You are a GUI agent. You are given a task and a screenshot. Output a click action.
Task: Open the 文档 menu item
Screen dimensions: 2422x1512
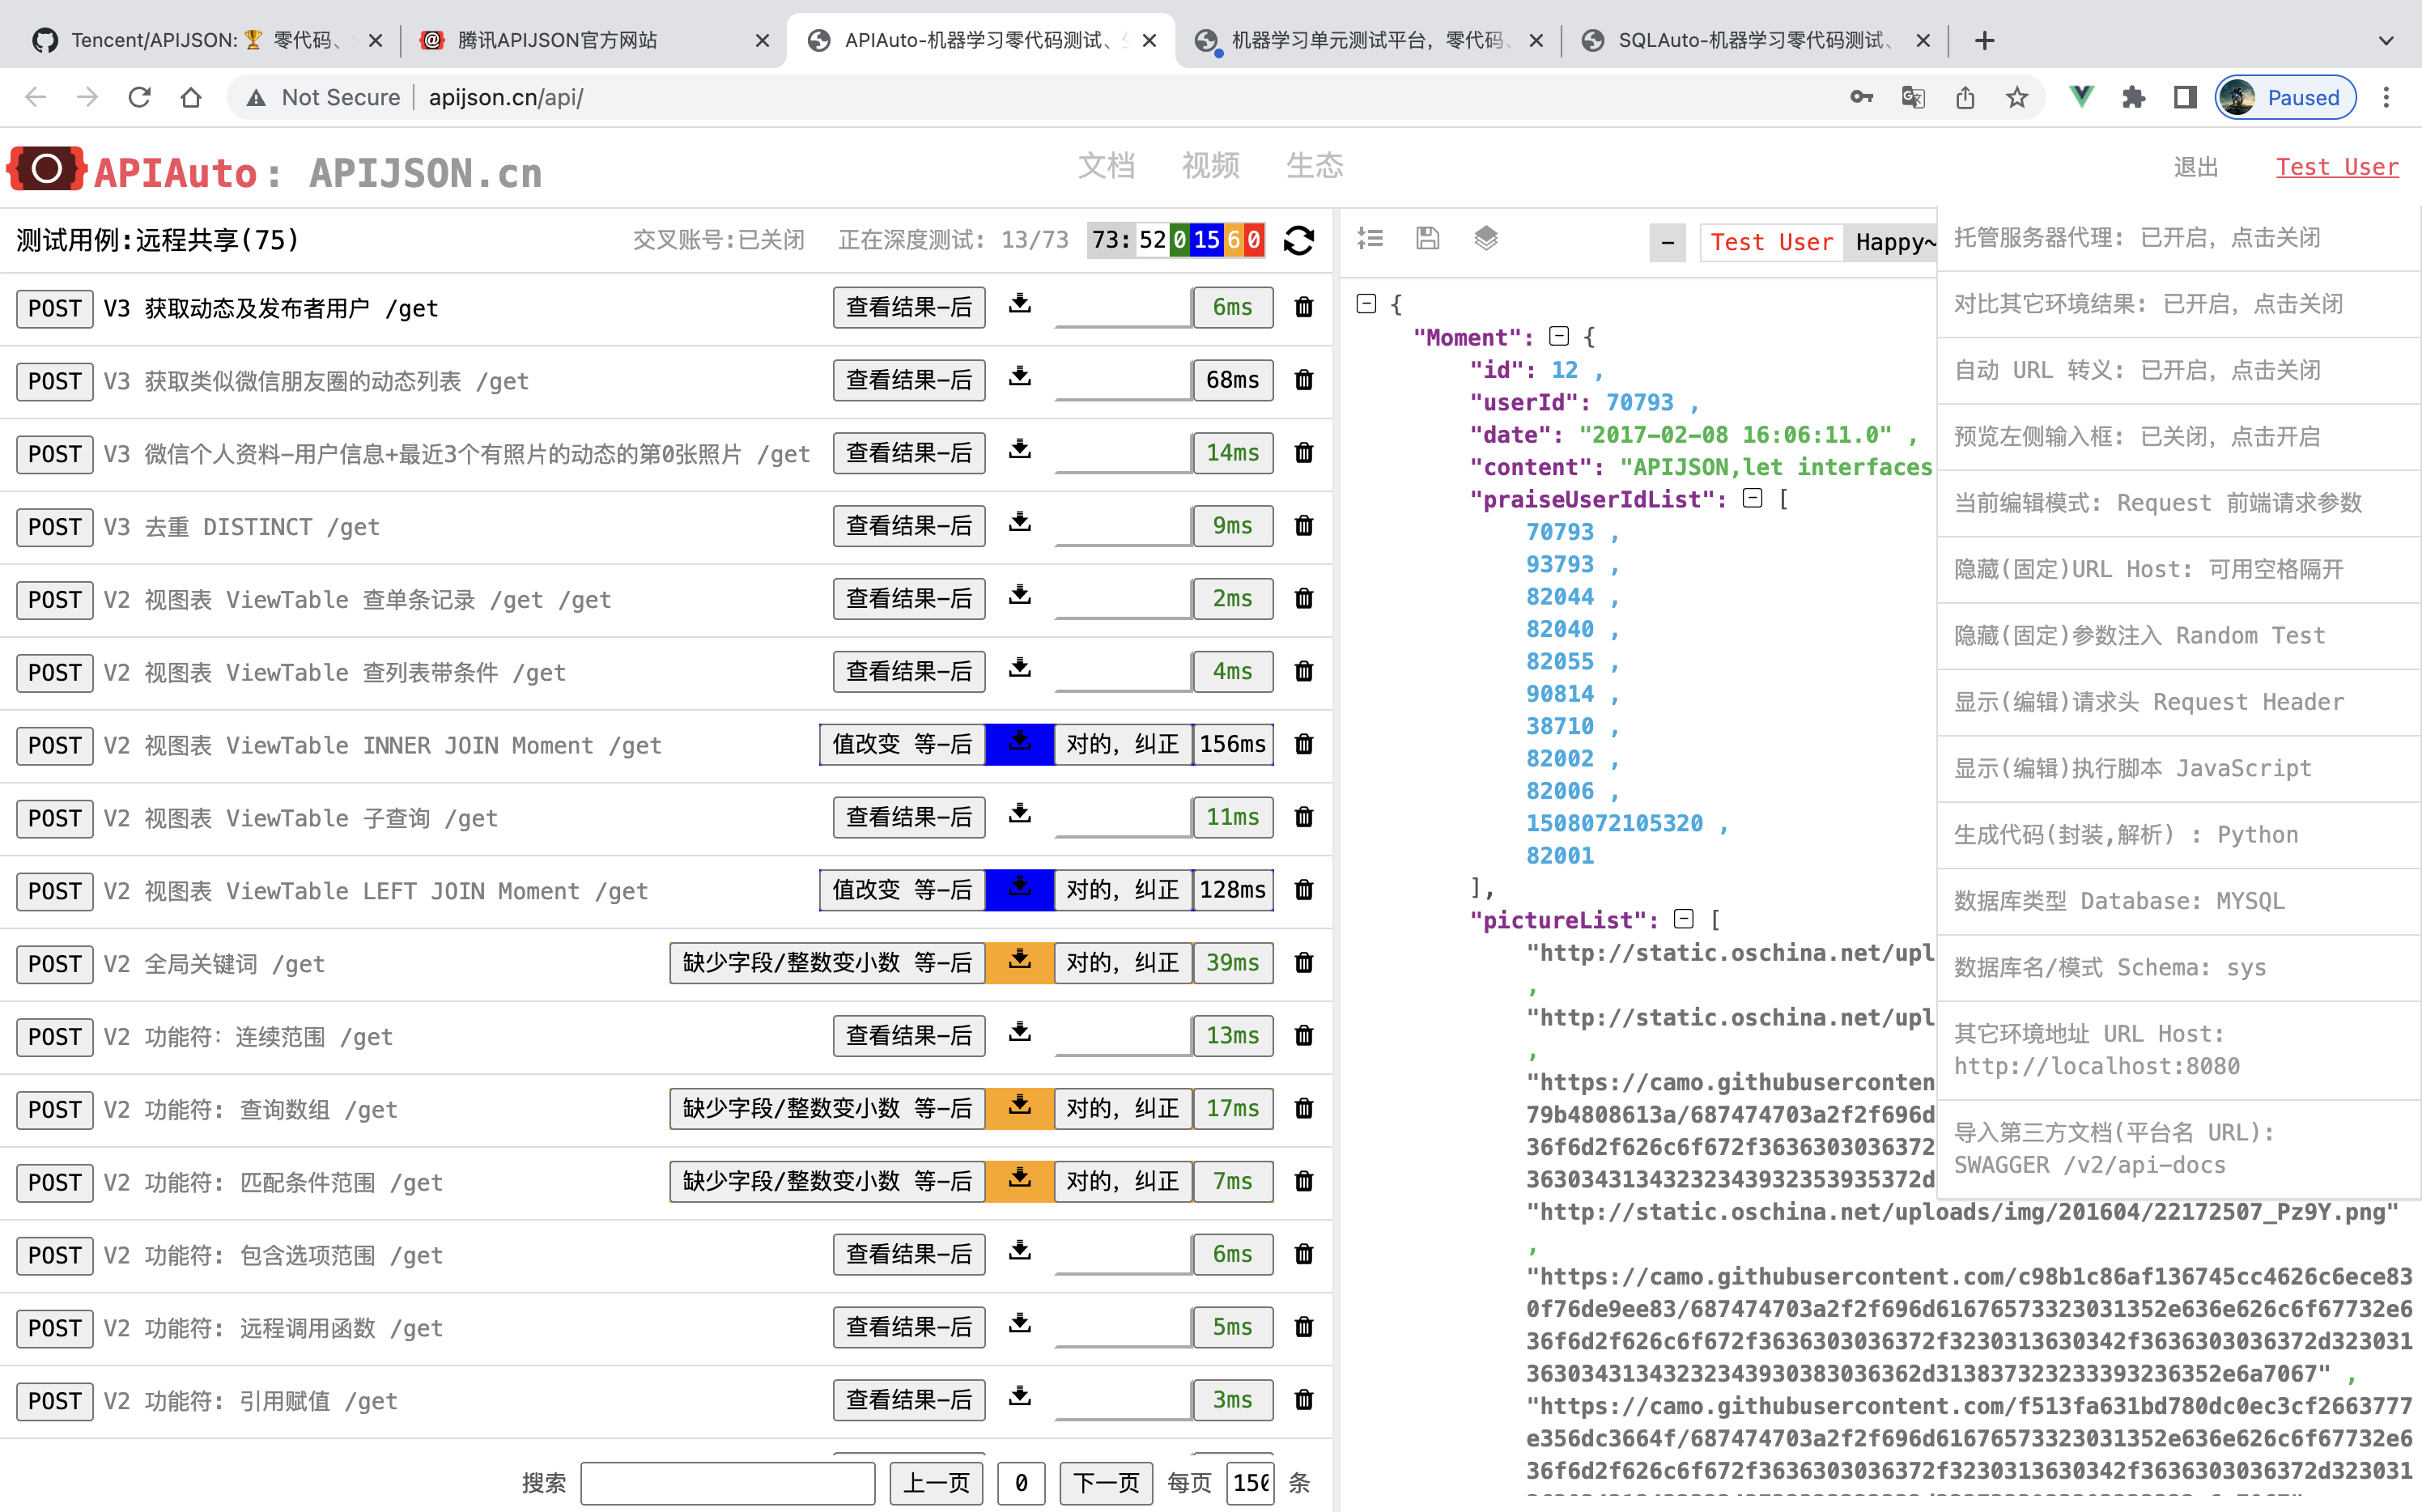[1106, 166]
